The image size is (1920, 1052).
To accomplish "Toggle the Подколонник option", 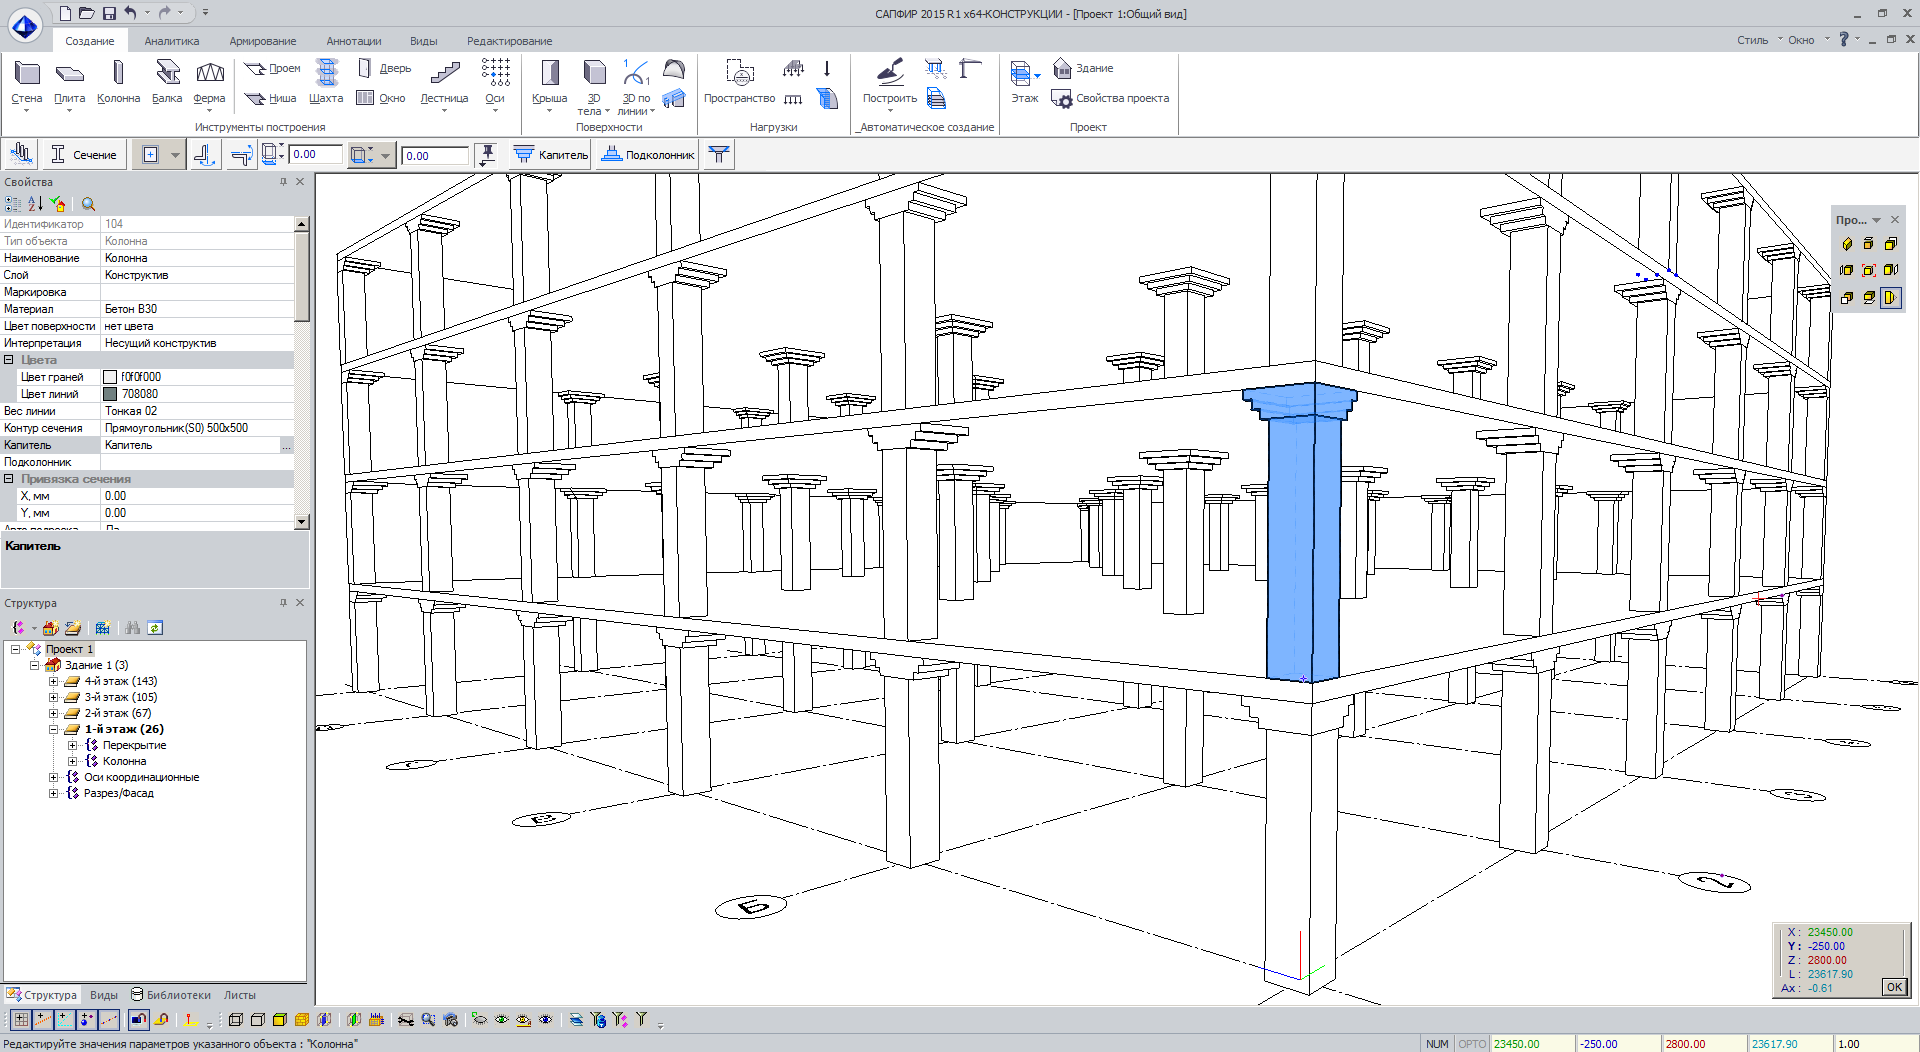I will coord(648,155).
